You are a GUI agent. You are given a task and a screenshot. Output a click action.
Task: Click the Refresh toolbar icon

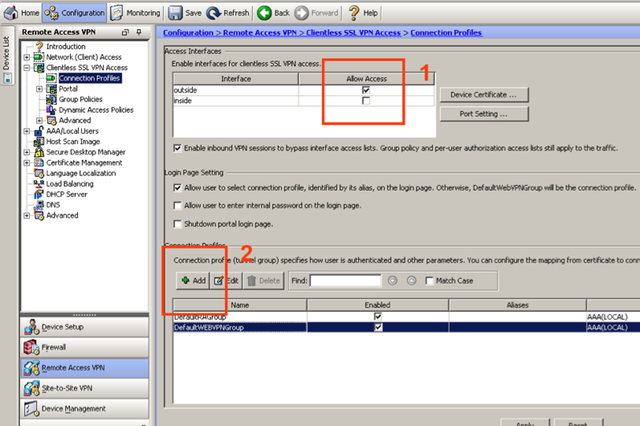click(x=213, y=13)
